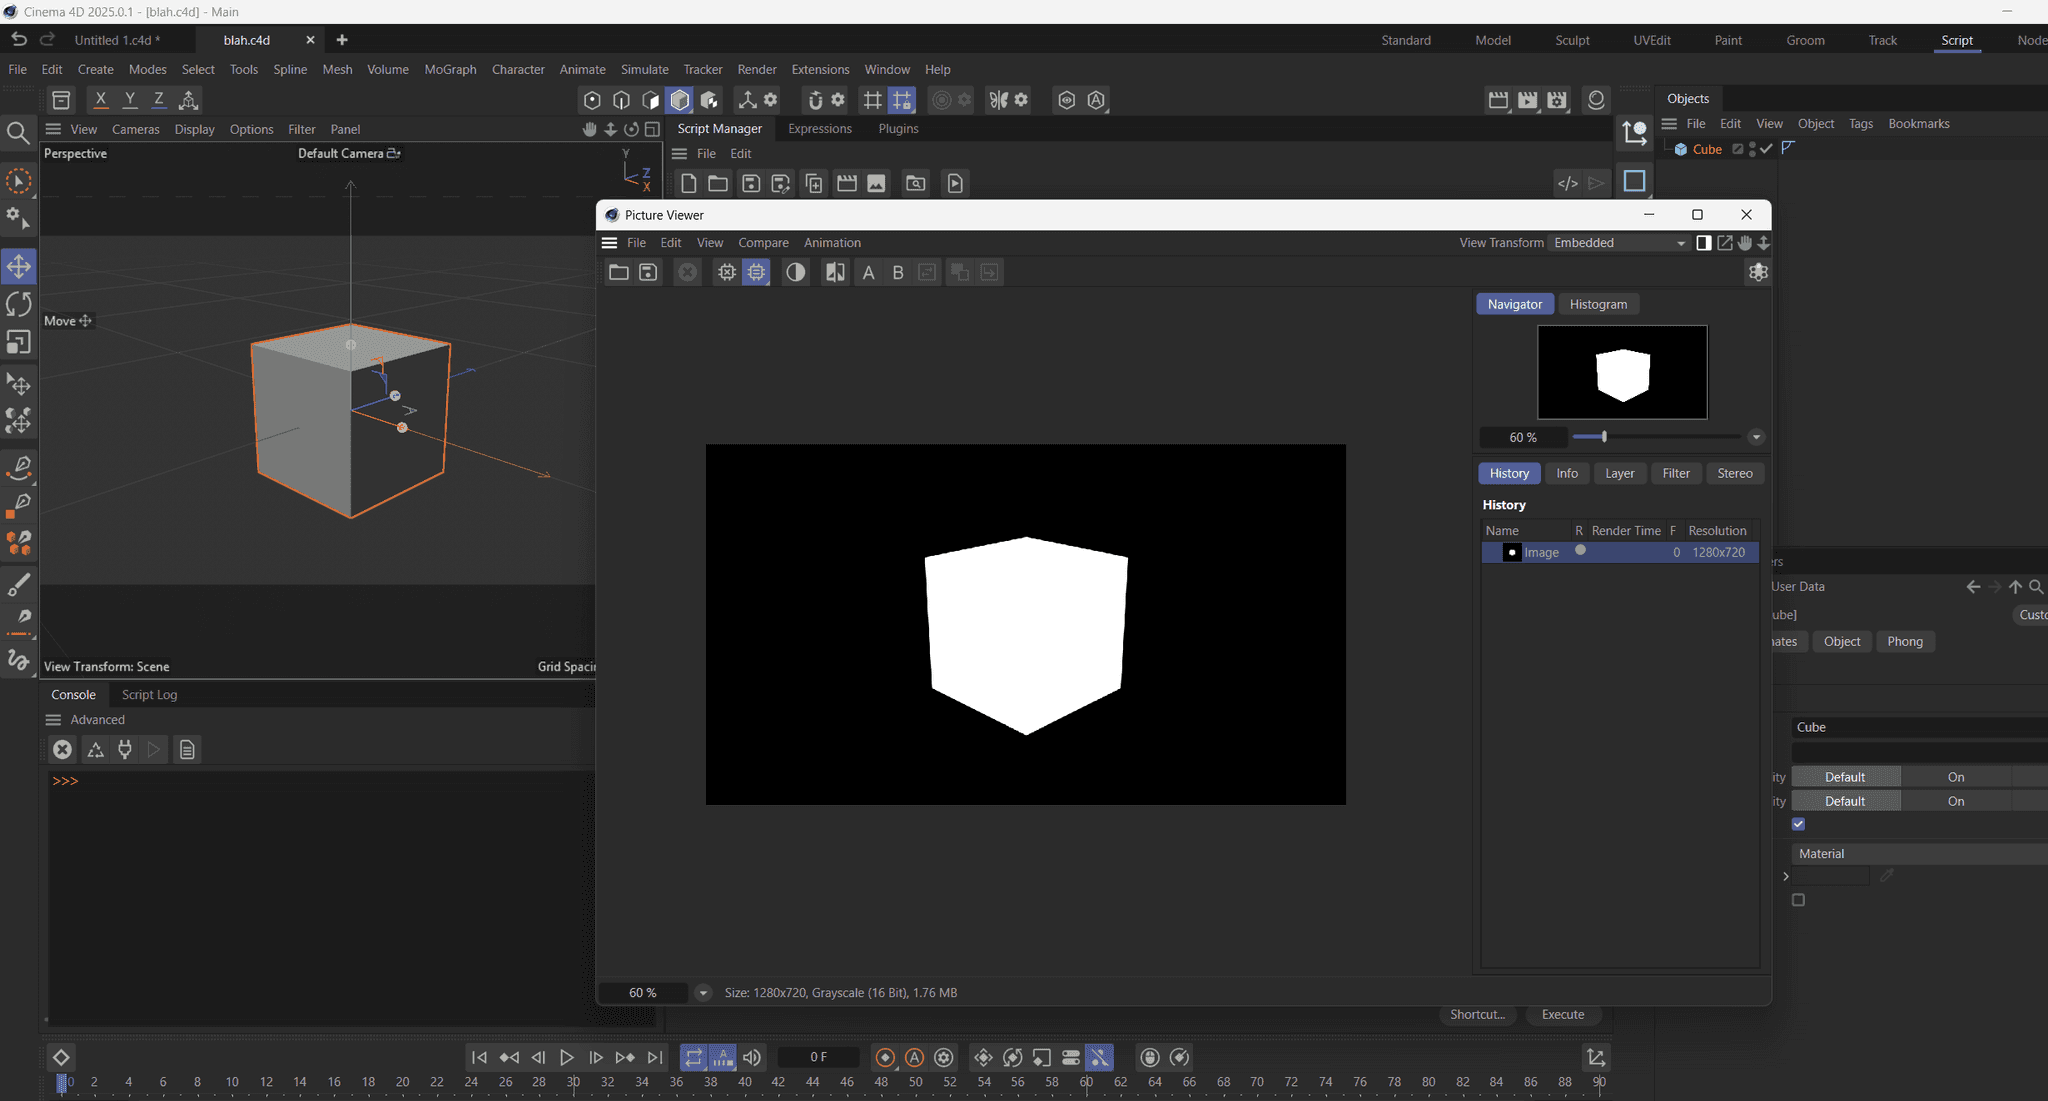Check the Material section checkbox
This screenshot has width=2048, height=1101.
pos(1797,899)
